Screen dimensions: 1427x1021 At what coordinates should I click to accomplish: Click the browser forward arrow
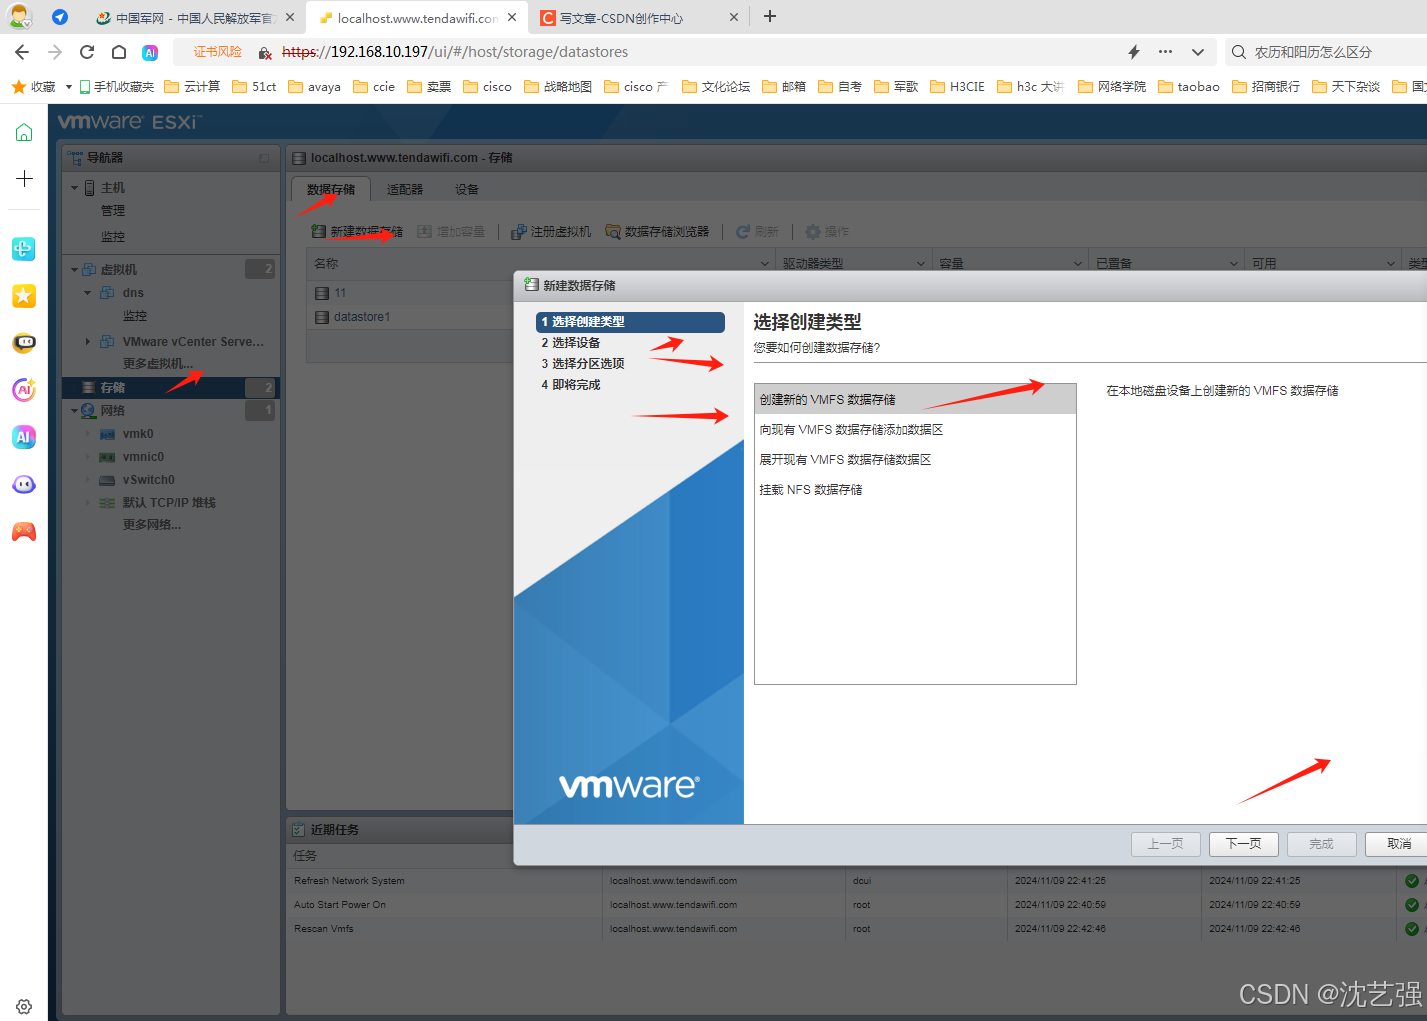(x=55, y=52)
